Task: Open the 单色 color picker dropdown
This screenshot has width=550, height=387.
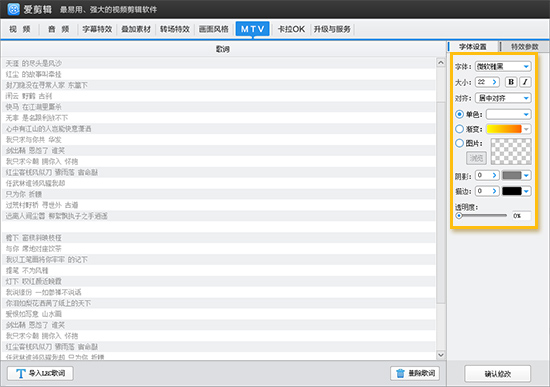Action: coord(509,114)
